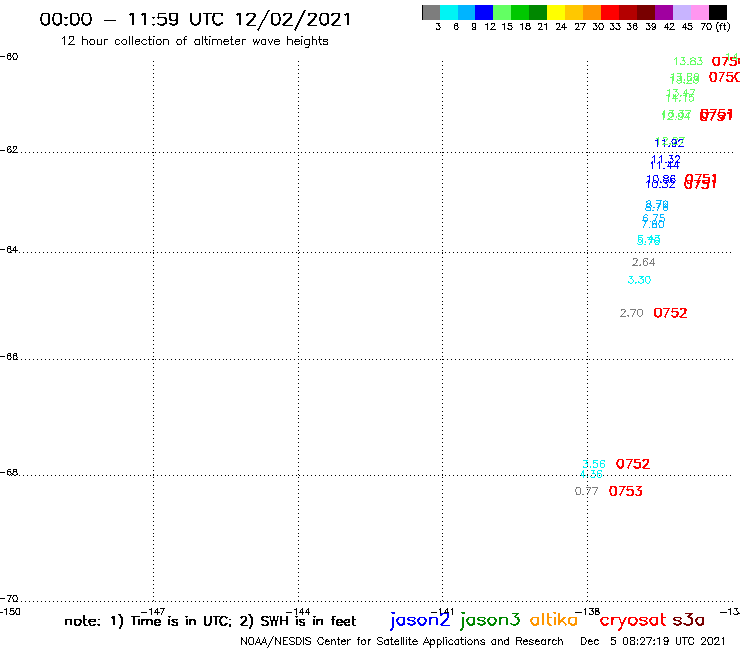The height and width of the screenshot is (650, 740).
Task: Pick the lavender legend swatch
Action: tap(681, 12)
